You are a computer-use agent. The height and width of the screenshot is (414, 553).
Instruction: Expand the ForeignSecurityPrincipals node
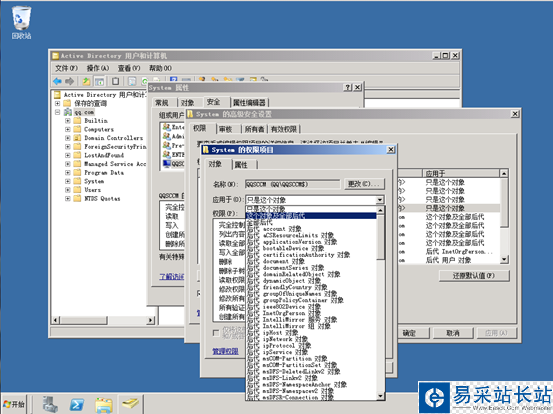click(67, 147)
